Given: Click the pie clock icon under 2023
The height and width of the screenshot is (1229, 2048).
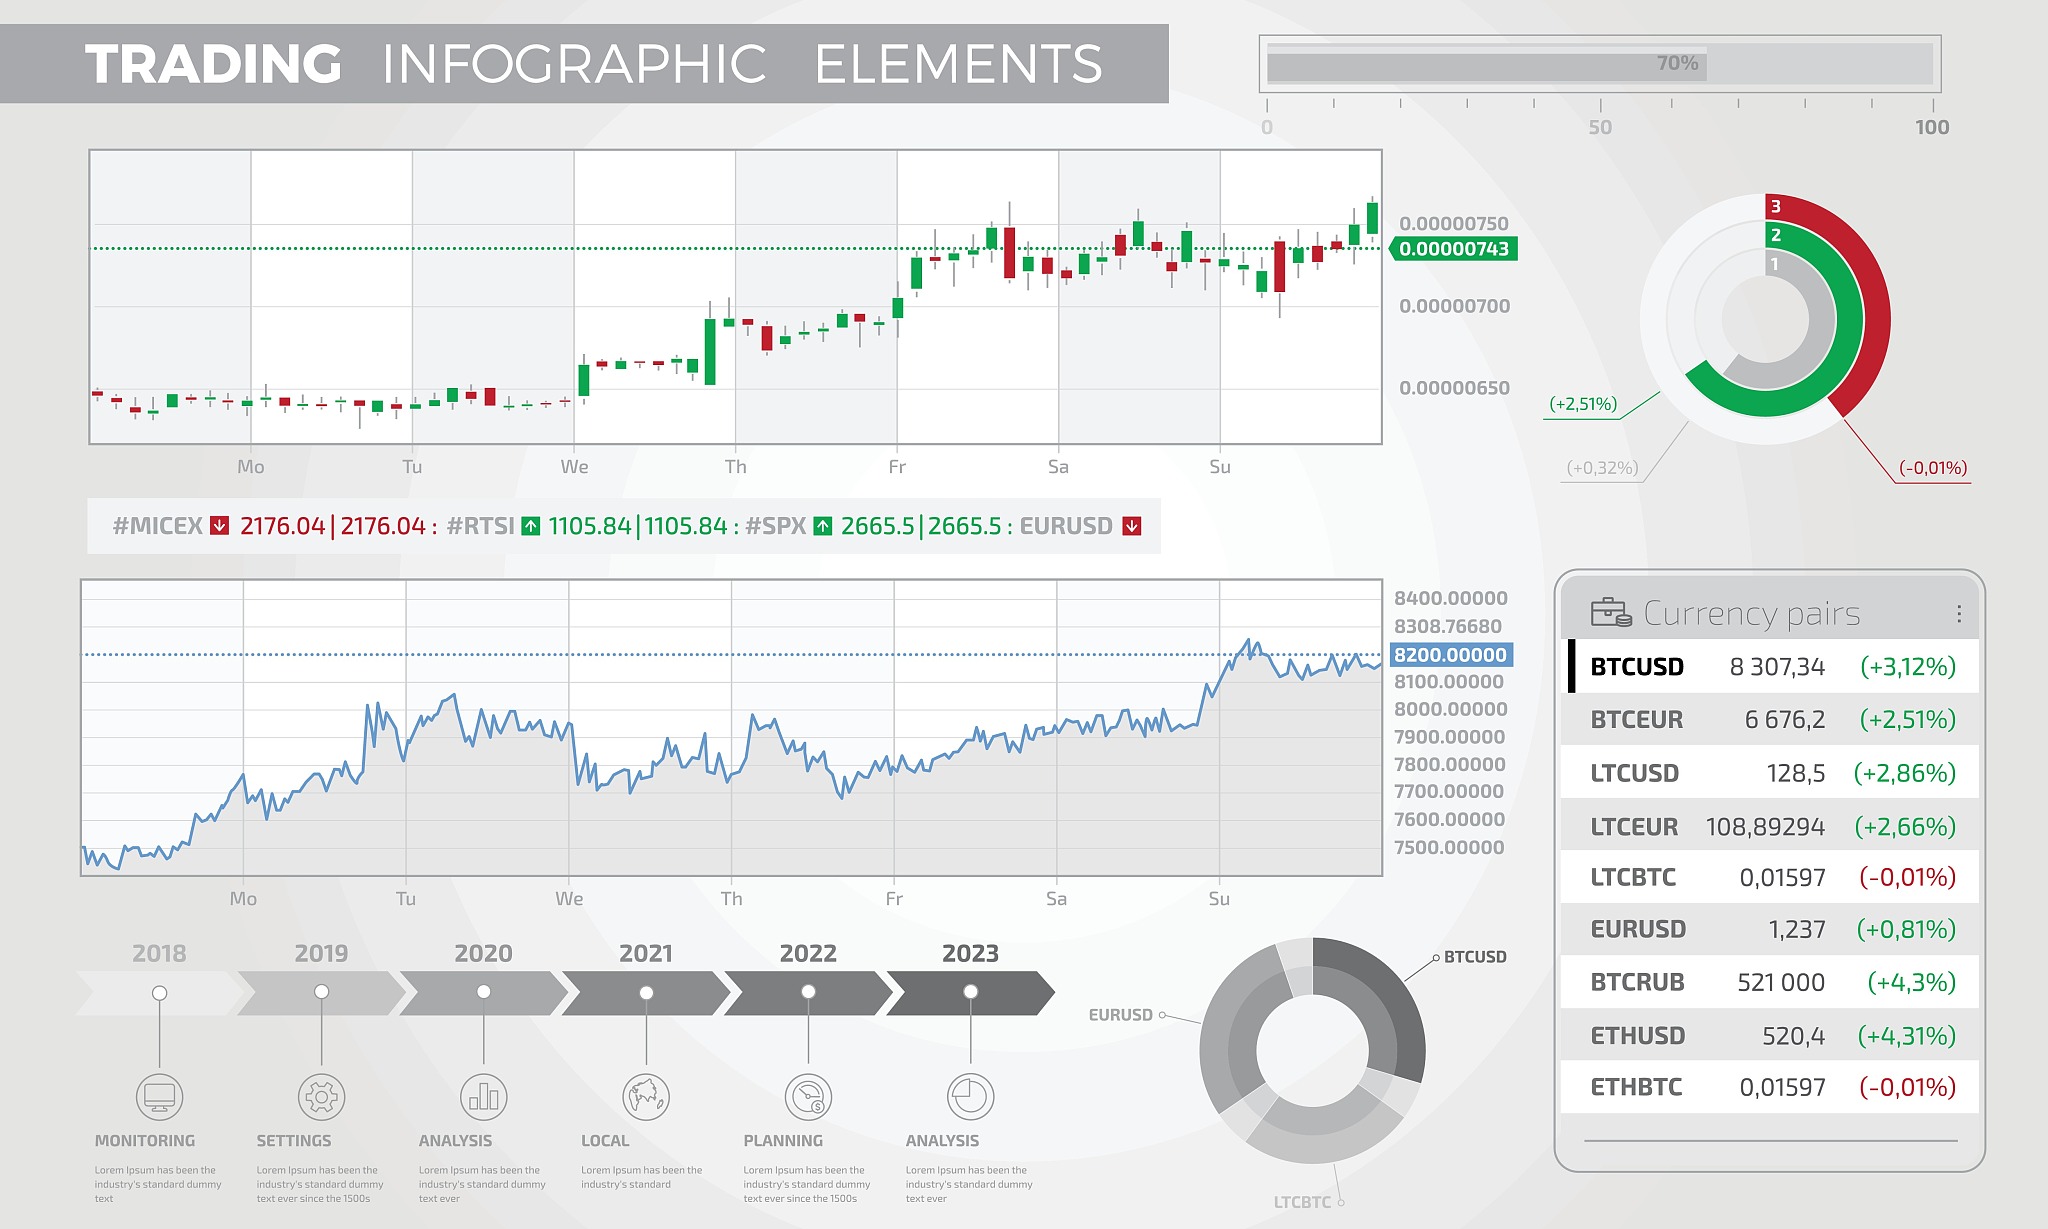Looking at the screenshot, I should click(x=970, y=1097).
